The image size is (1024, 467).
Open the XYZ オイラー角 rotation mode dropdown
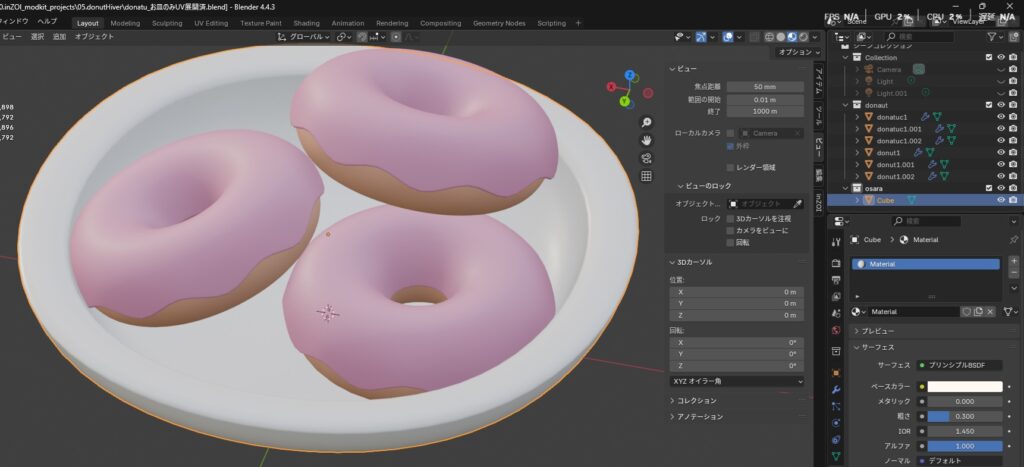(x=737, y=381)
